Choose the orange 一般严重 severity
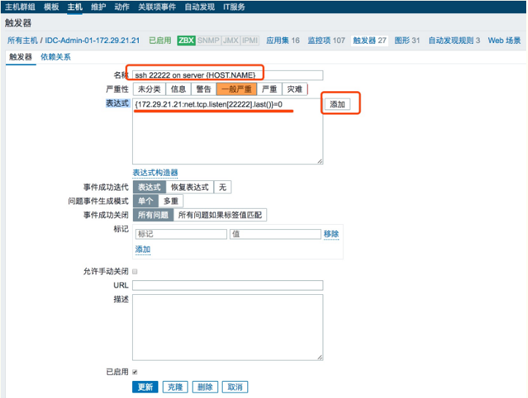Viewport: 528px width, 398px height. click(237, 89)
